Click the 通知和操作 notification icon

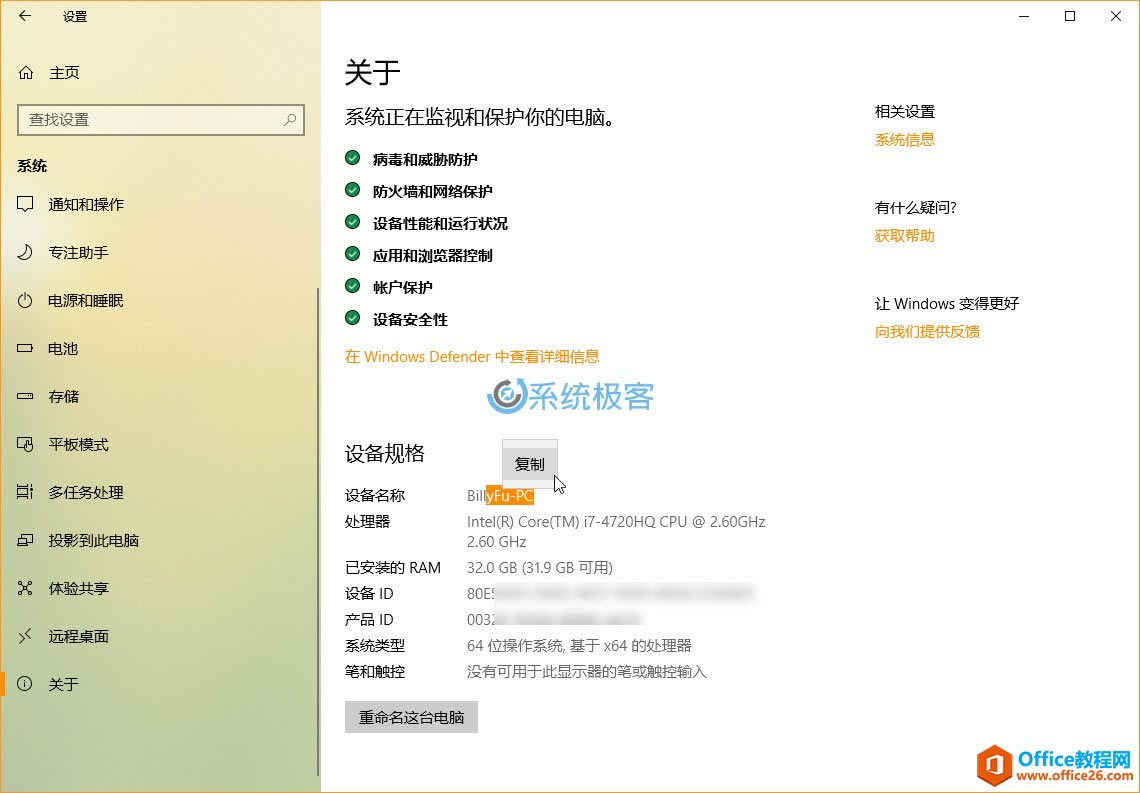[x=25, y=204]
